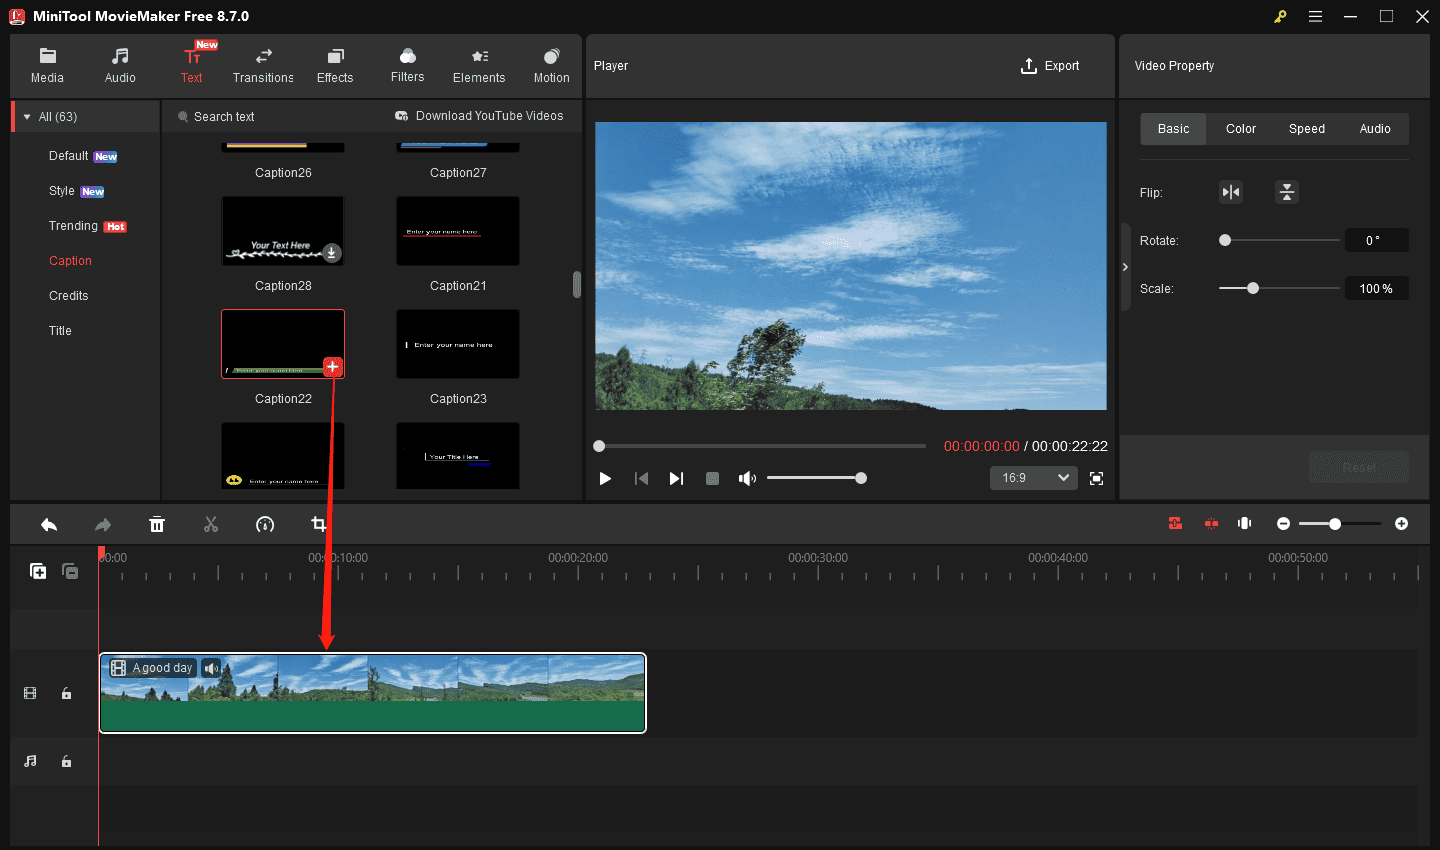Collapse the Video Property panel
Viewport: 1440px width, 850px height.
tap(1125, 267)
